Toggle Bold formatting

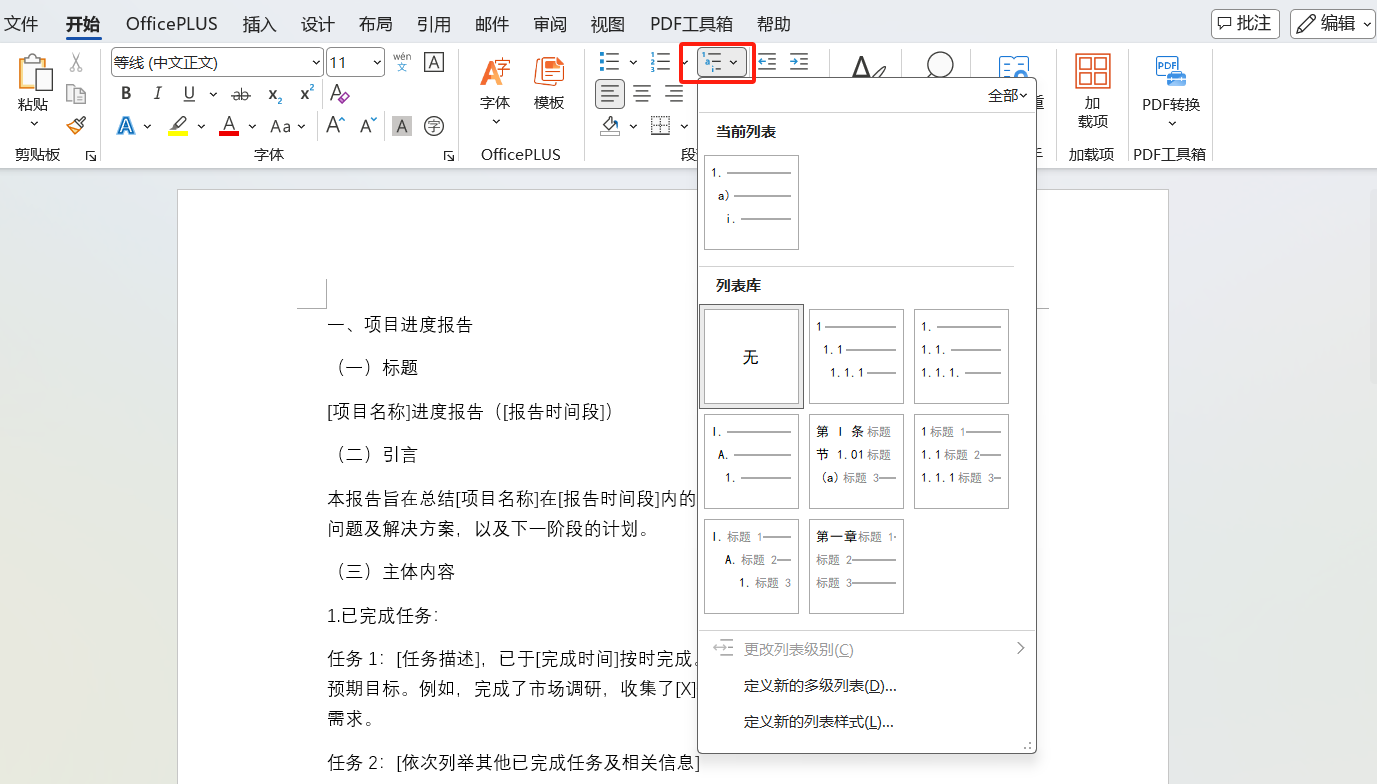click(126, 94)
